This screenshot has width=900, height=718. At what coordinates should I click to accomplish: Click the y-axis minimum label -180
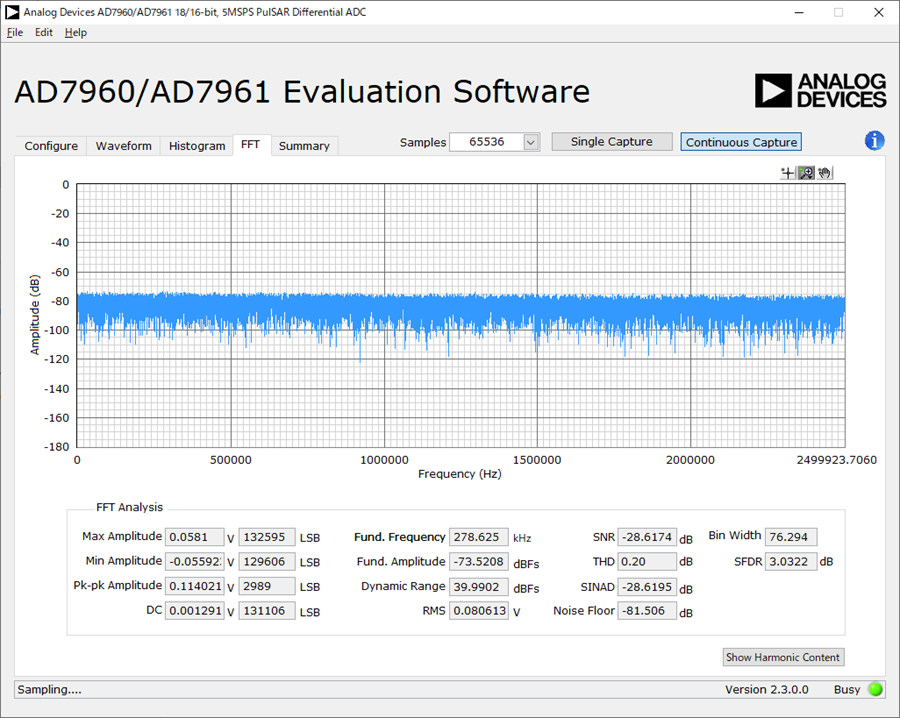[56, 447]
